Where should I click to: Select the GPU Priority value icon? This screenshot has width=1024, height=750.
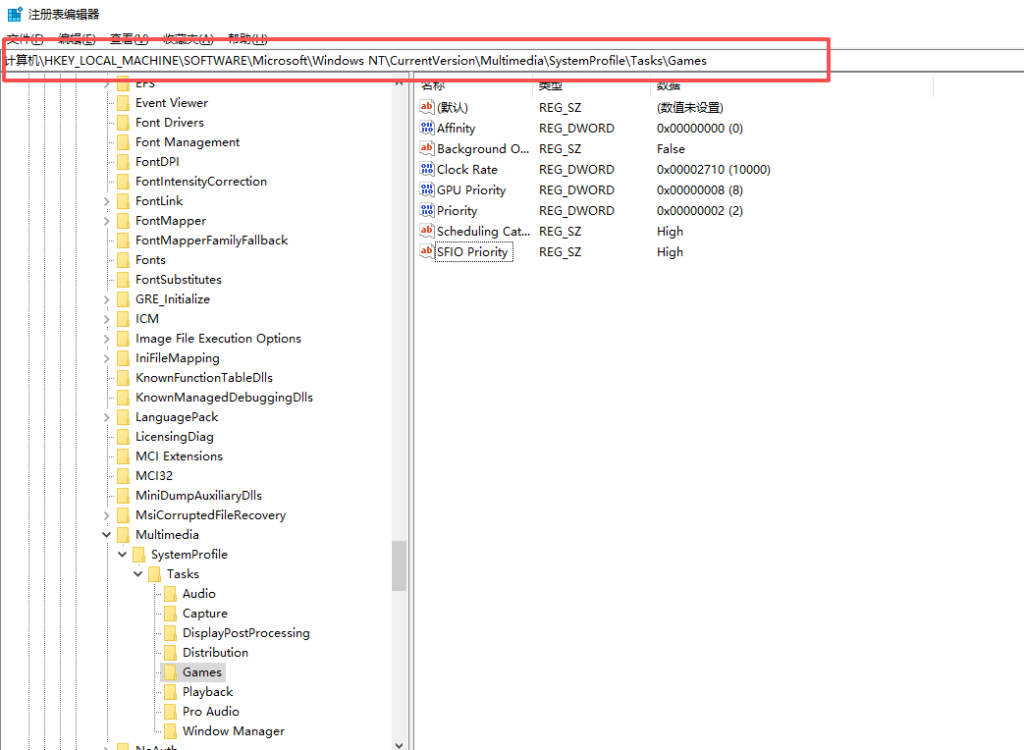[x=427, y=190]
